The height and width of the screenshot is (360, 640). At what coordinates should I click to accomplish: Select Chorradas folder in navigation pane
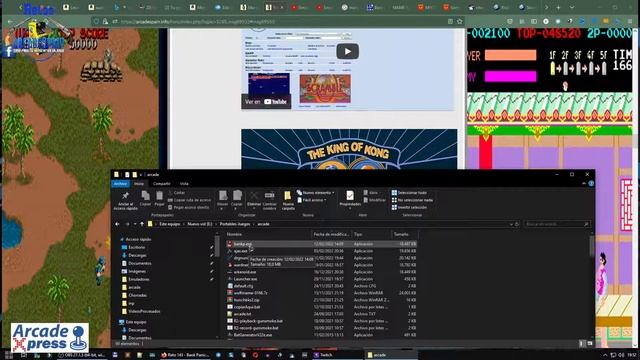click(138, 296)
